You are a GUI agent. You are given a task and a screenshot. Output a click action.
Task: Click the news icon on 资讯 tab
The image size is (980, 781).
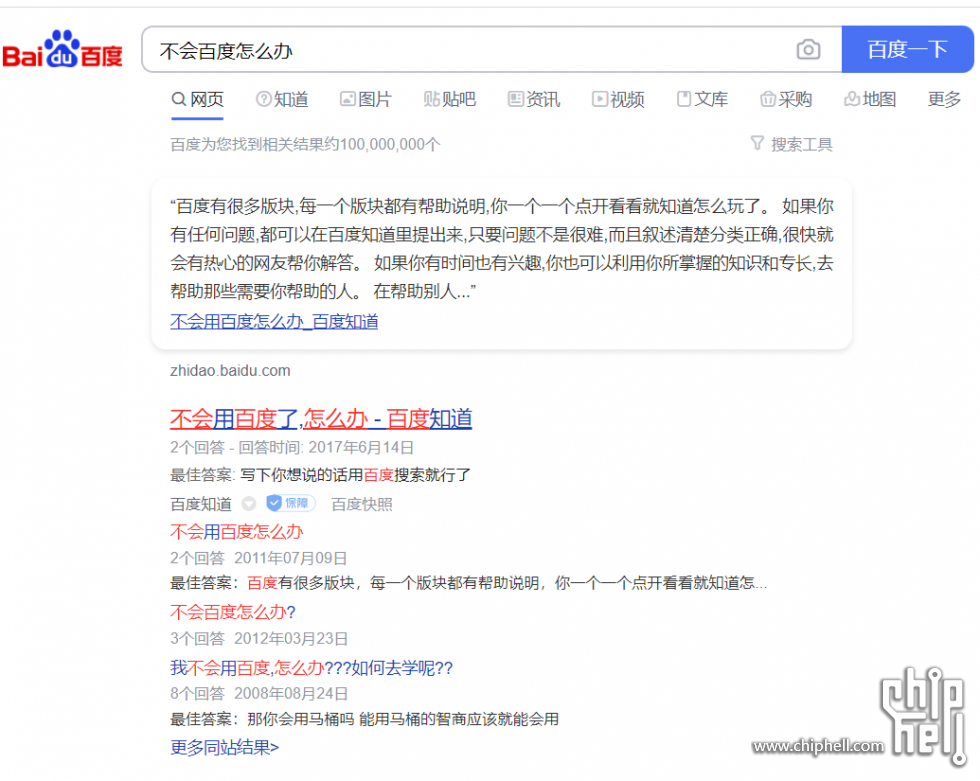pos(516,99)
